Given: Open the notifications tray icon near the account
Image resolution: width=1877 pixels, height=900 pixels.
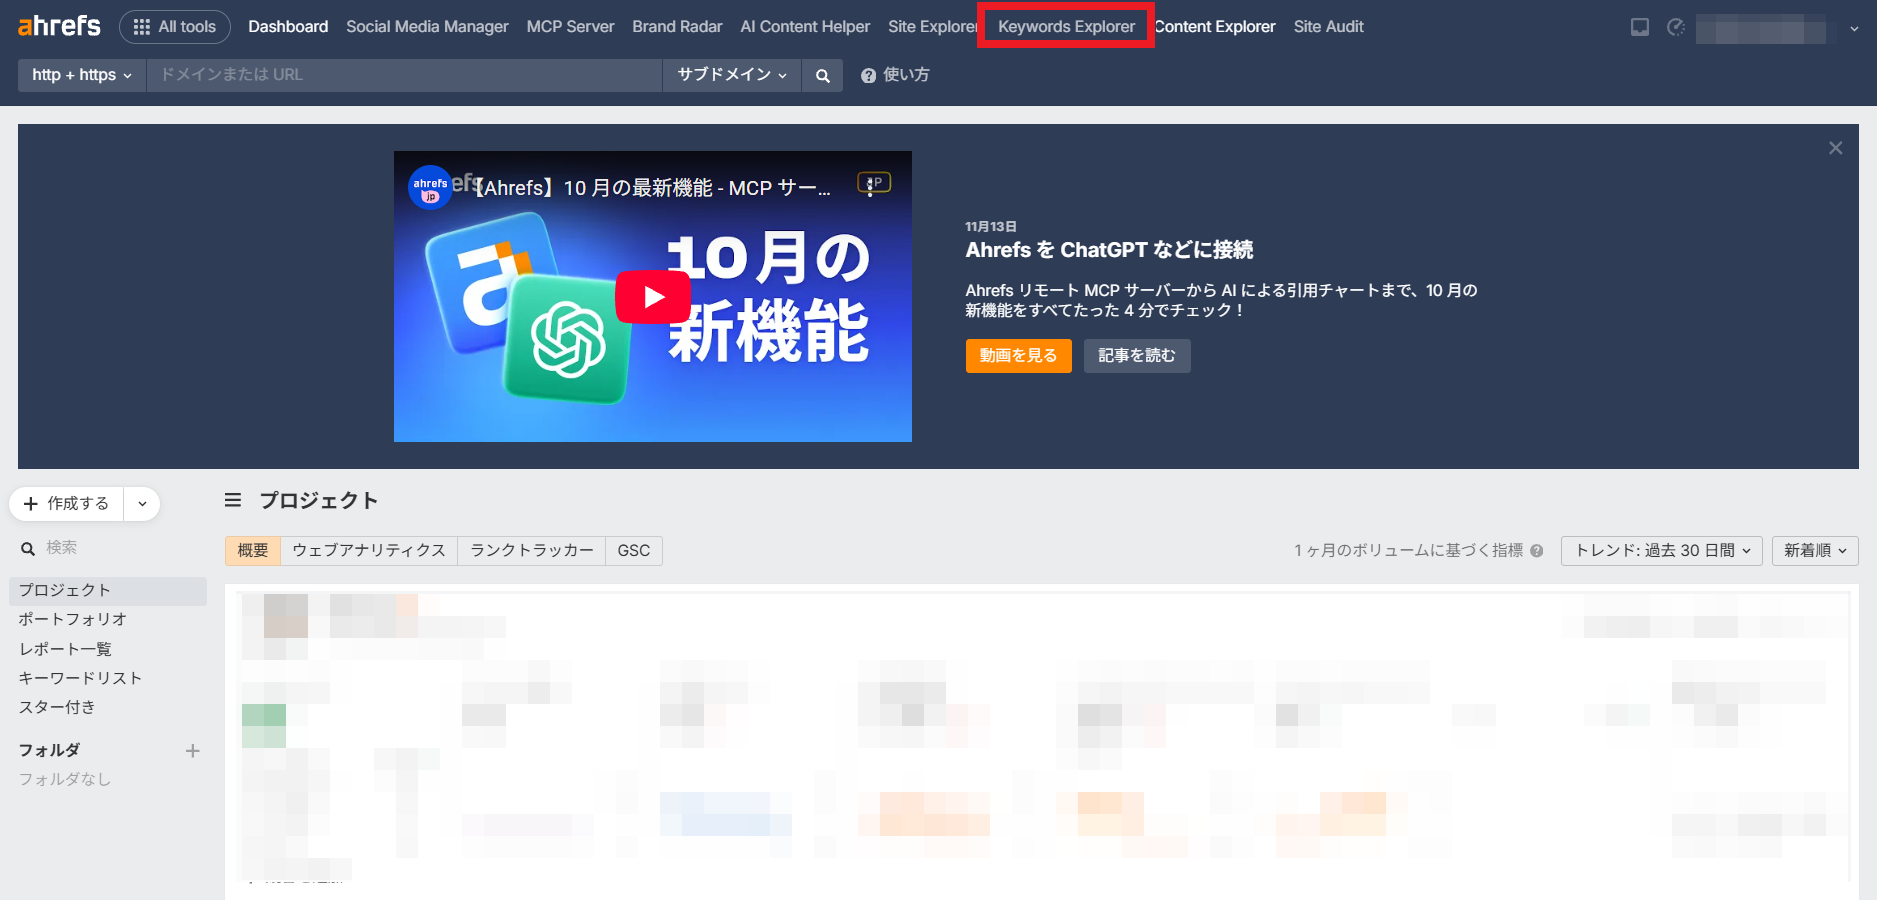Looking at the screenshot, I should 1640,27.
